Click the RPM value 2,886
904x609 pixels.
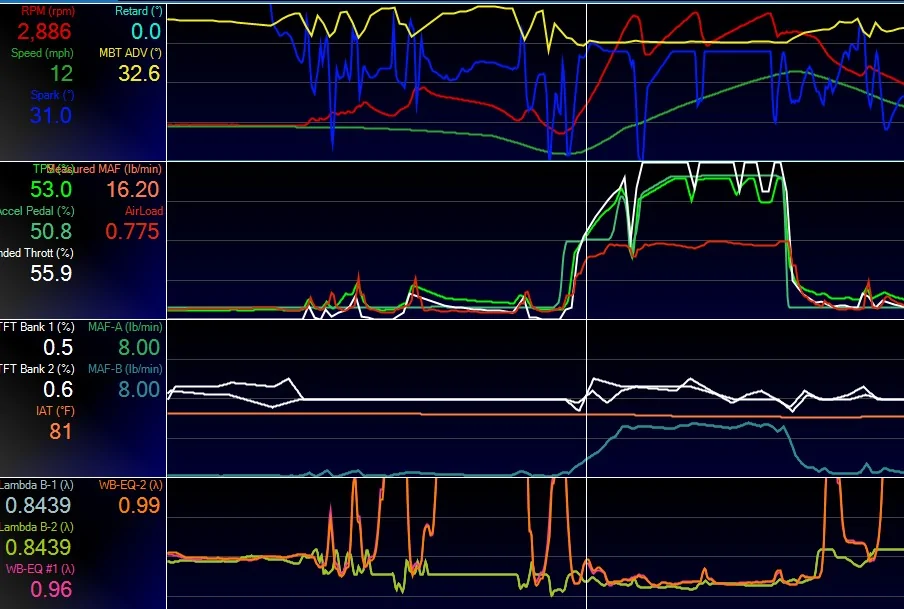[44, 32]
